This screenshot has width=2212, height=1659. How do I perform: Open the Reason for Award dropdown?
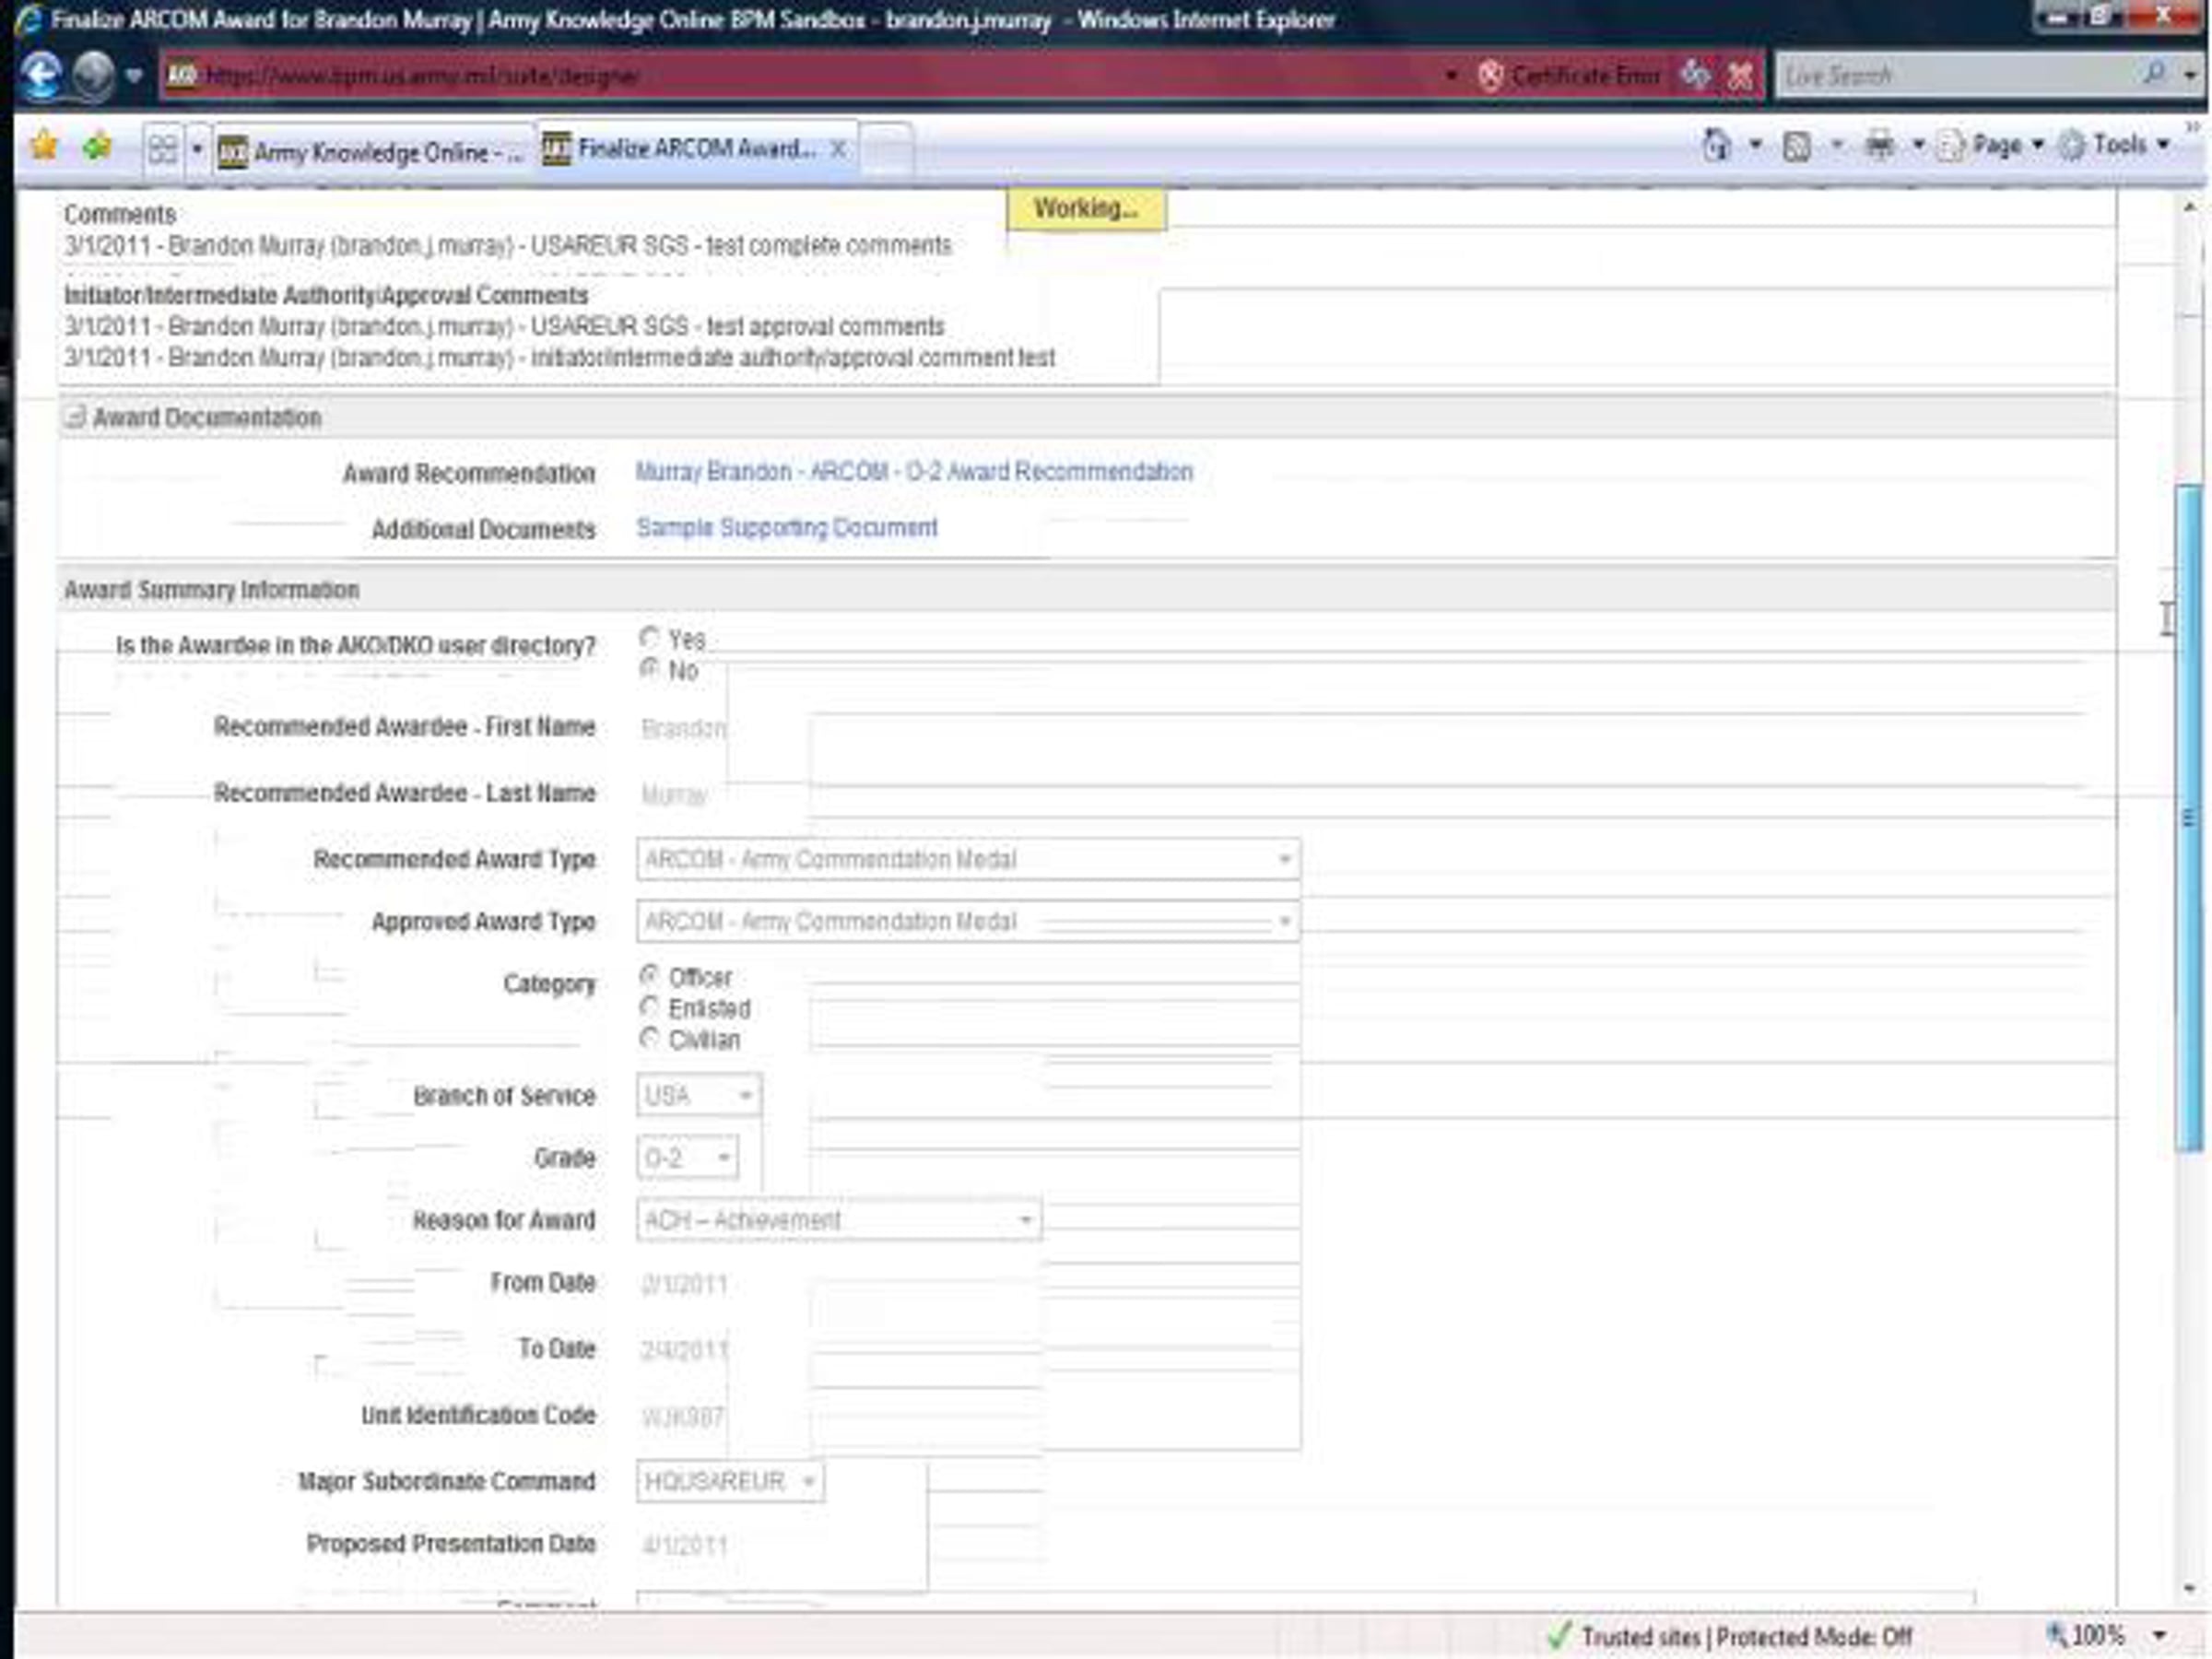tap(1025, 1220)
